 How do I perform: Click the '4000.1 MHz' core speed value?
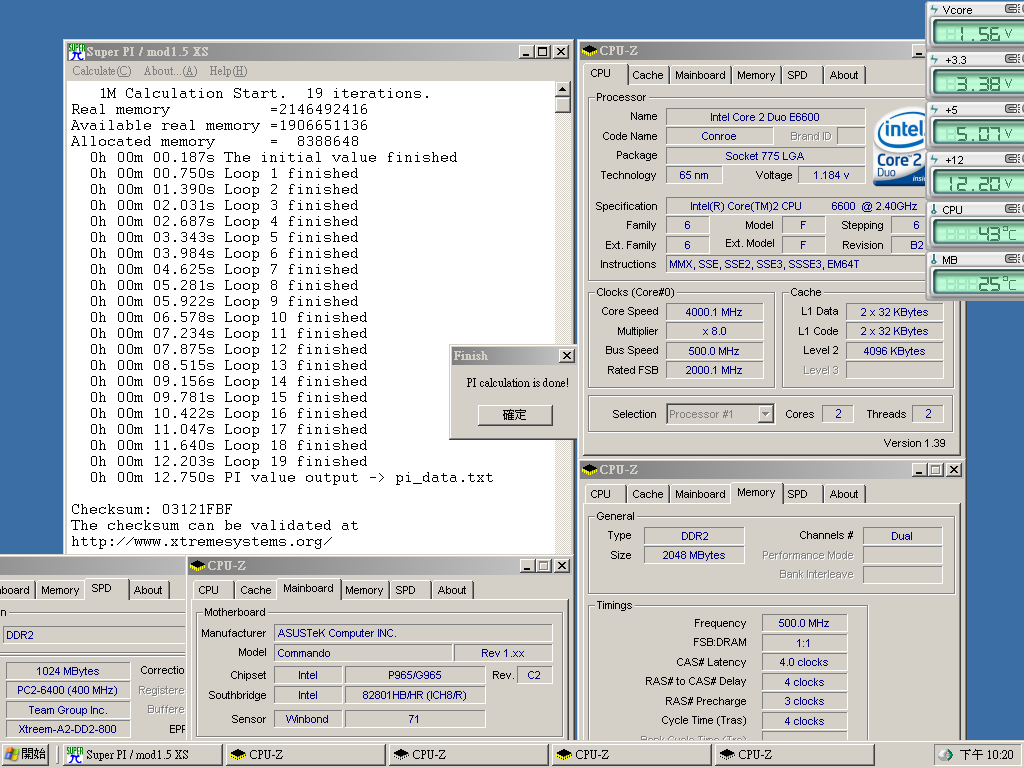coord(714,312)
